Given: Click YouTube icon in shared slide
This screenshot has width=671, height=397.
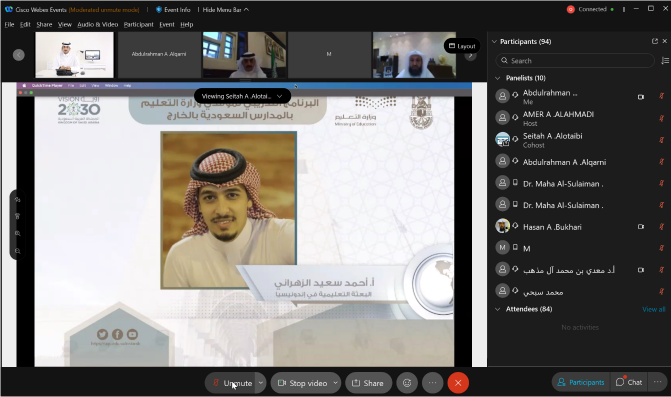Looking at the screenshot, I should click(132, 334).
